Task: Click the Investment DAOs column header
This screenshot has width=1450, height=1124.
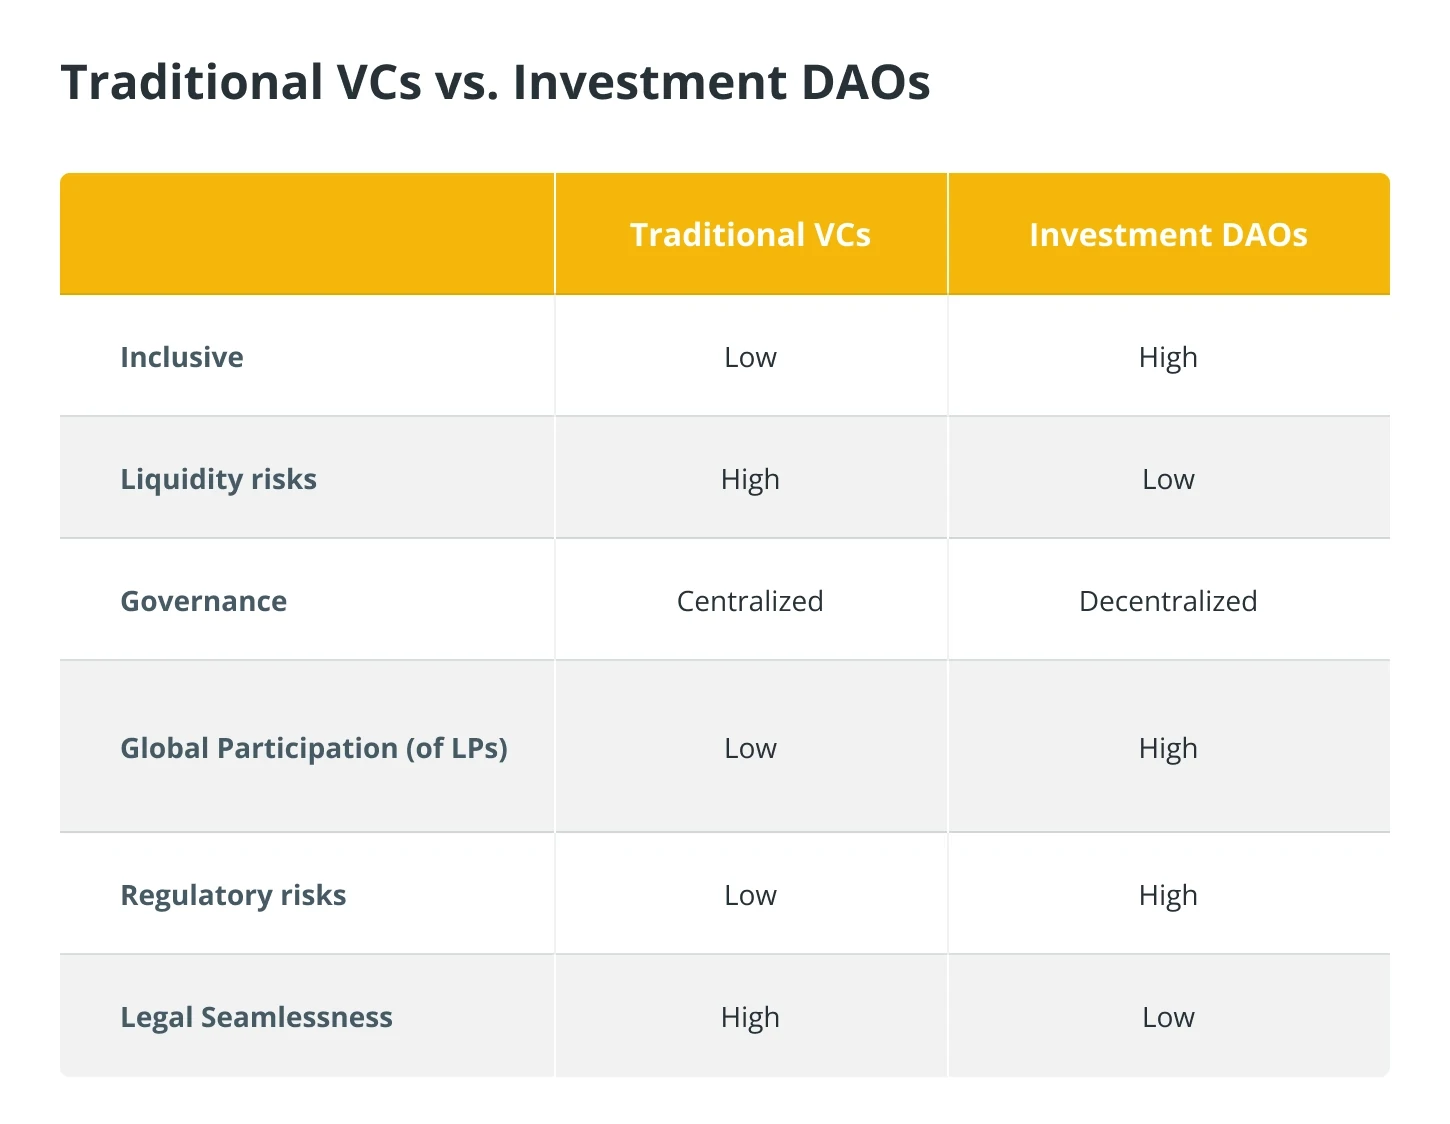Action: pyautogui.click(x=1168, y=234)
